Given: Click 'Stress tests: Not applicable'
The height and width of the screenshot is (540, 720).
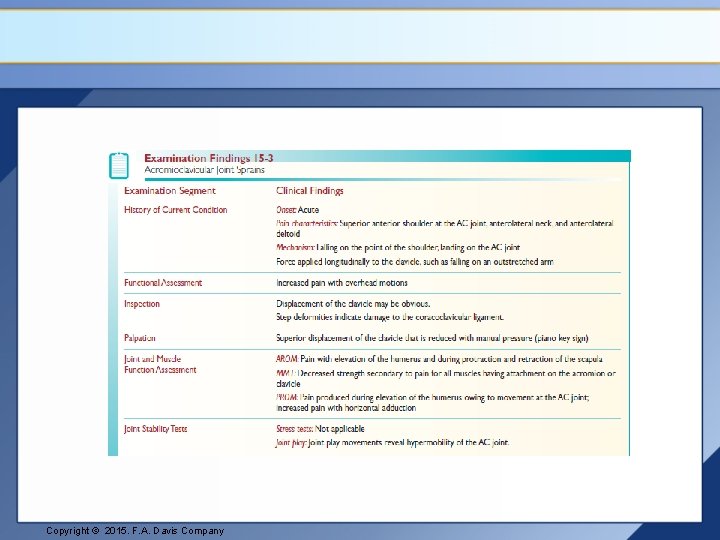Looking at the screenshot, I should (x=320, y=429).
